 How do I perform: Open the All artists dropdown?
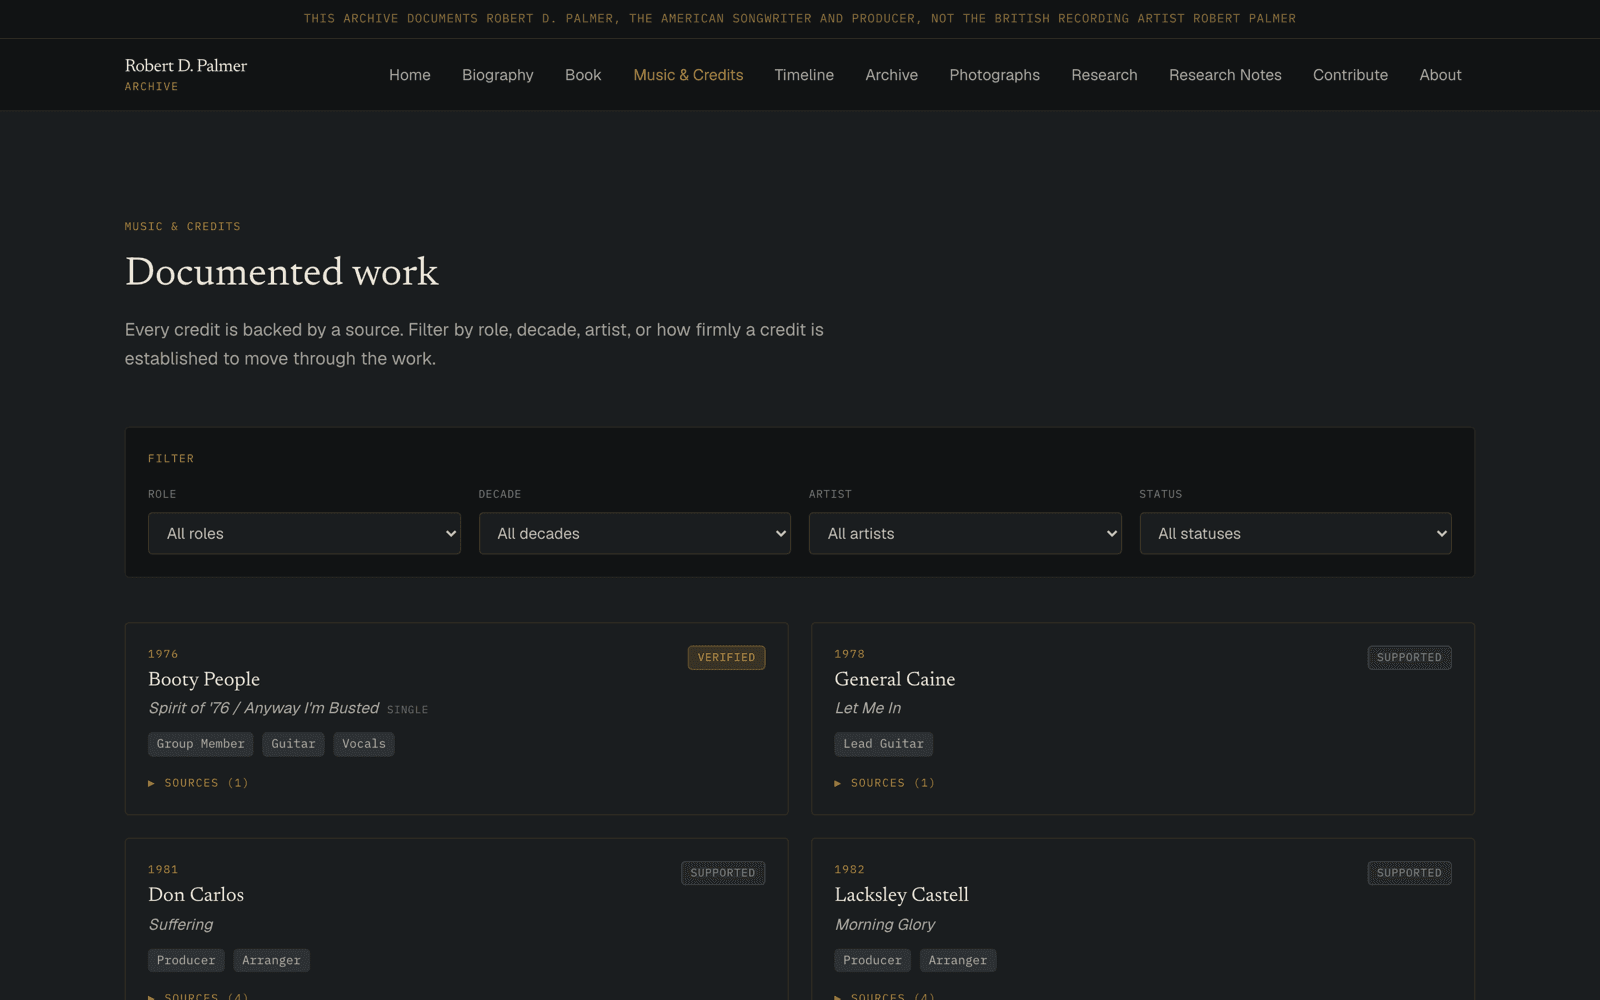[x=965, y=533]
